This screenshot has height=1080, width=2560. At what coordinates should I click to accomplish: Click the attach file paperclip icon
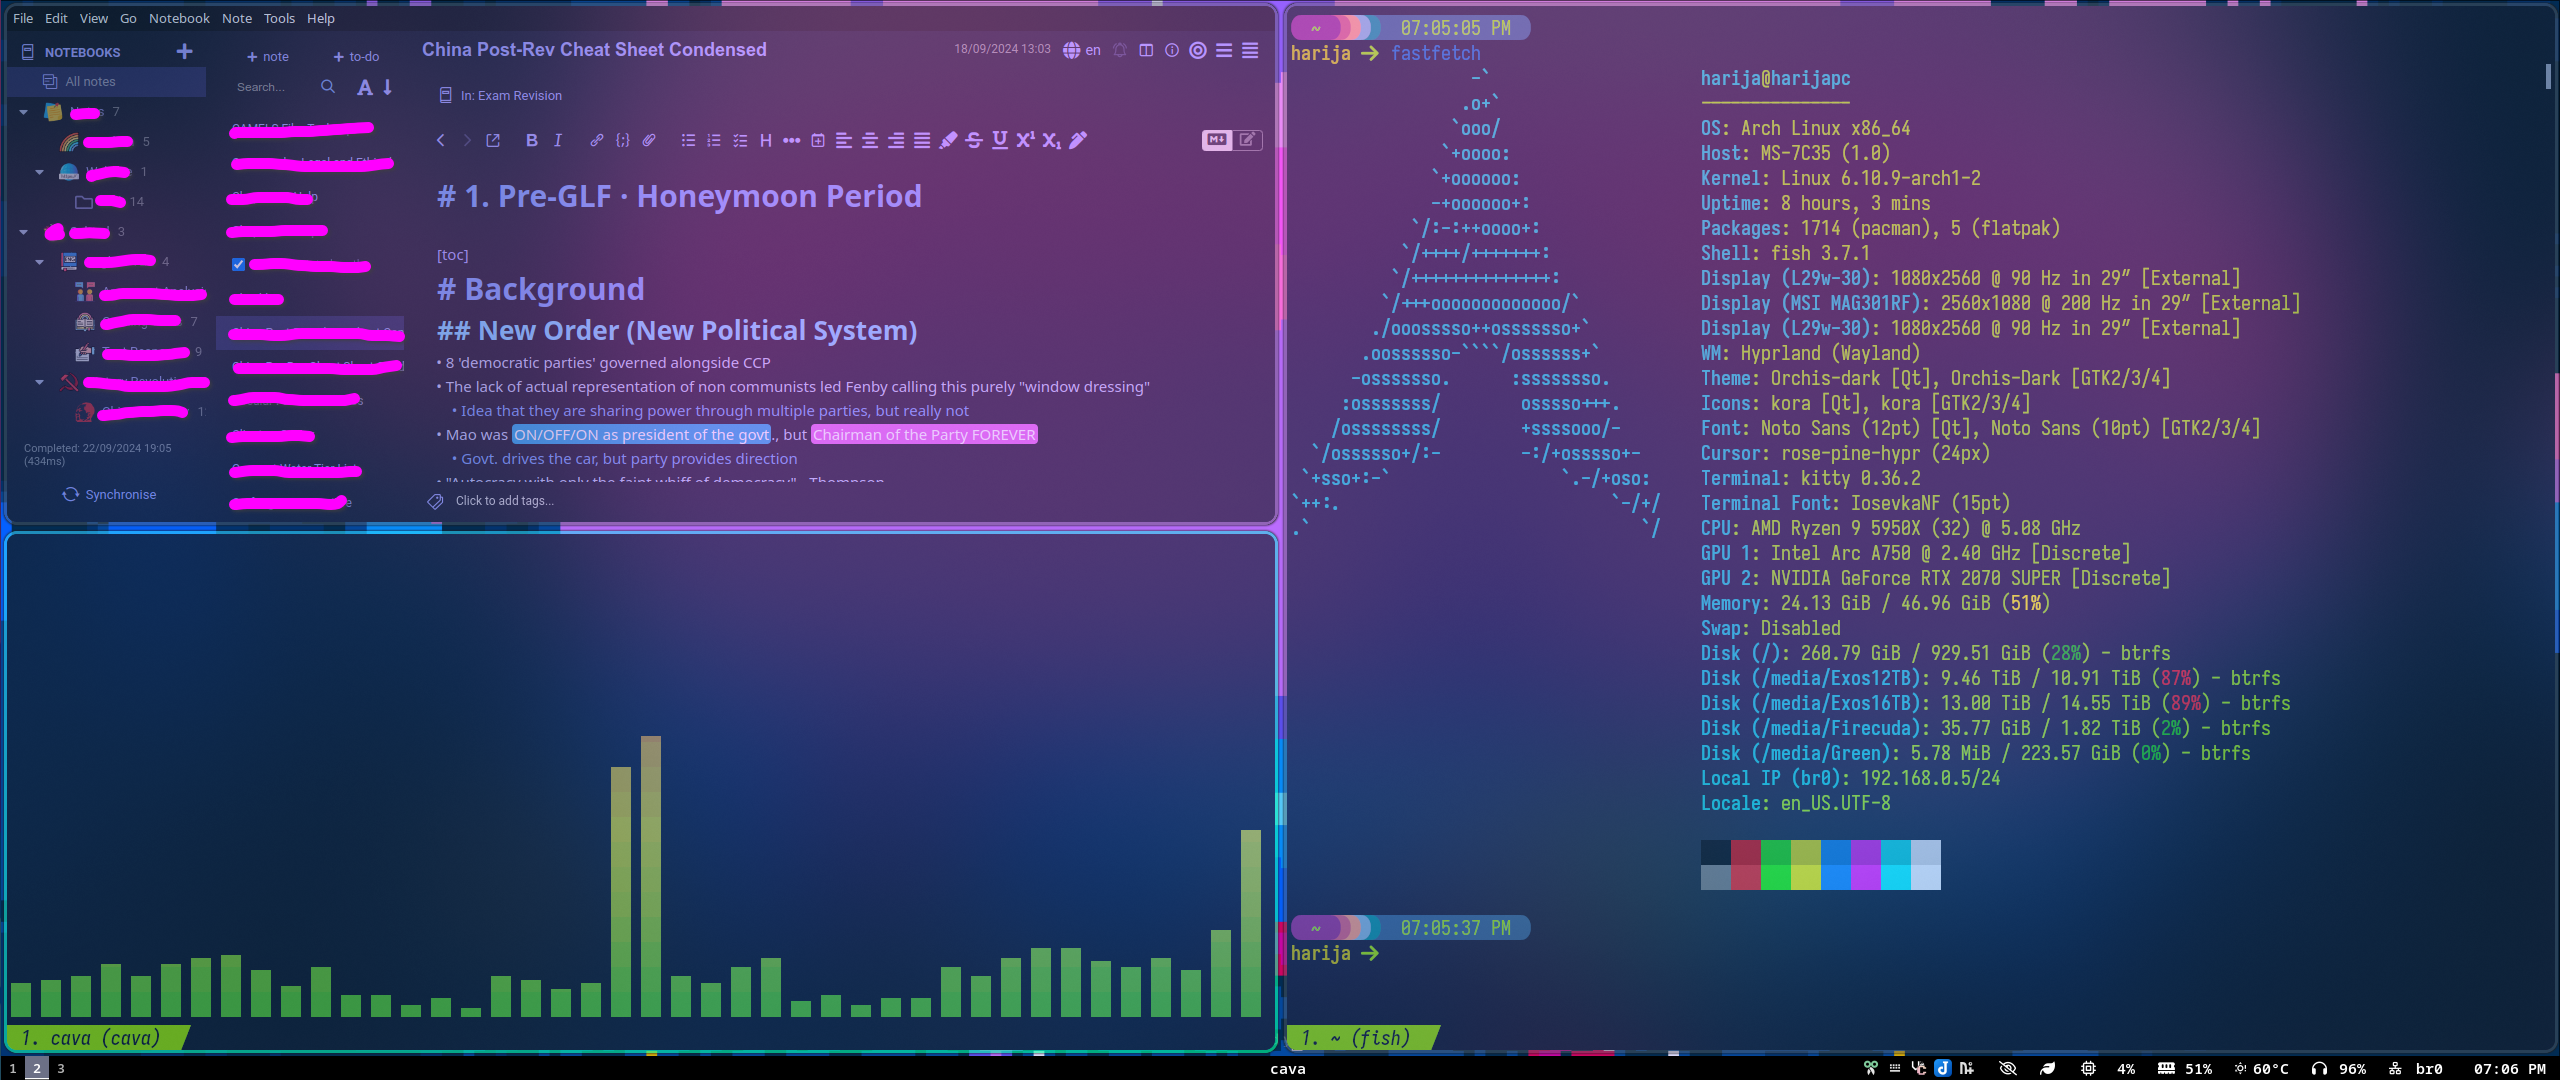[649, 140]
